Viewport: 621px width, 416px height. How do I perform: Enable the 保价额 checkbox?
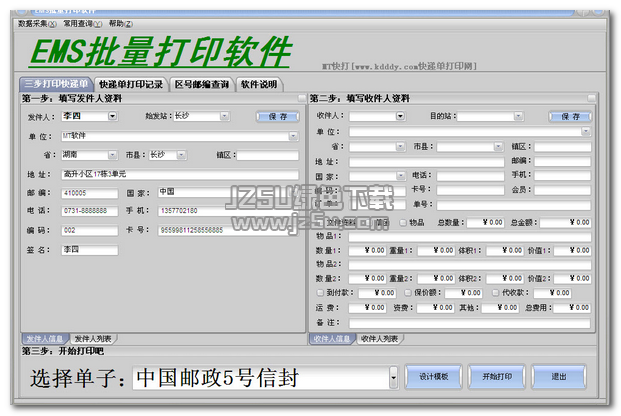(408, 292)
